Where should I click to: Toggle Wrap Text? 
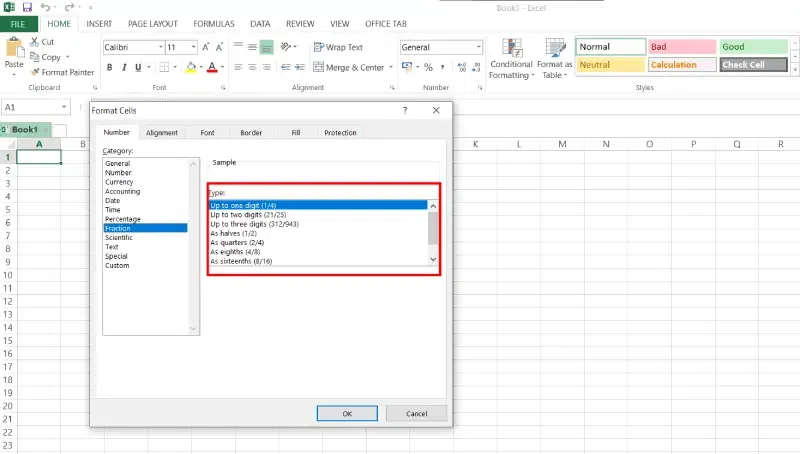(x=338, y=47)
